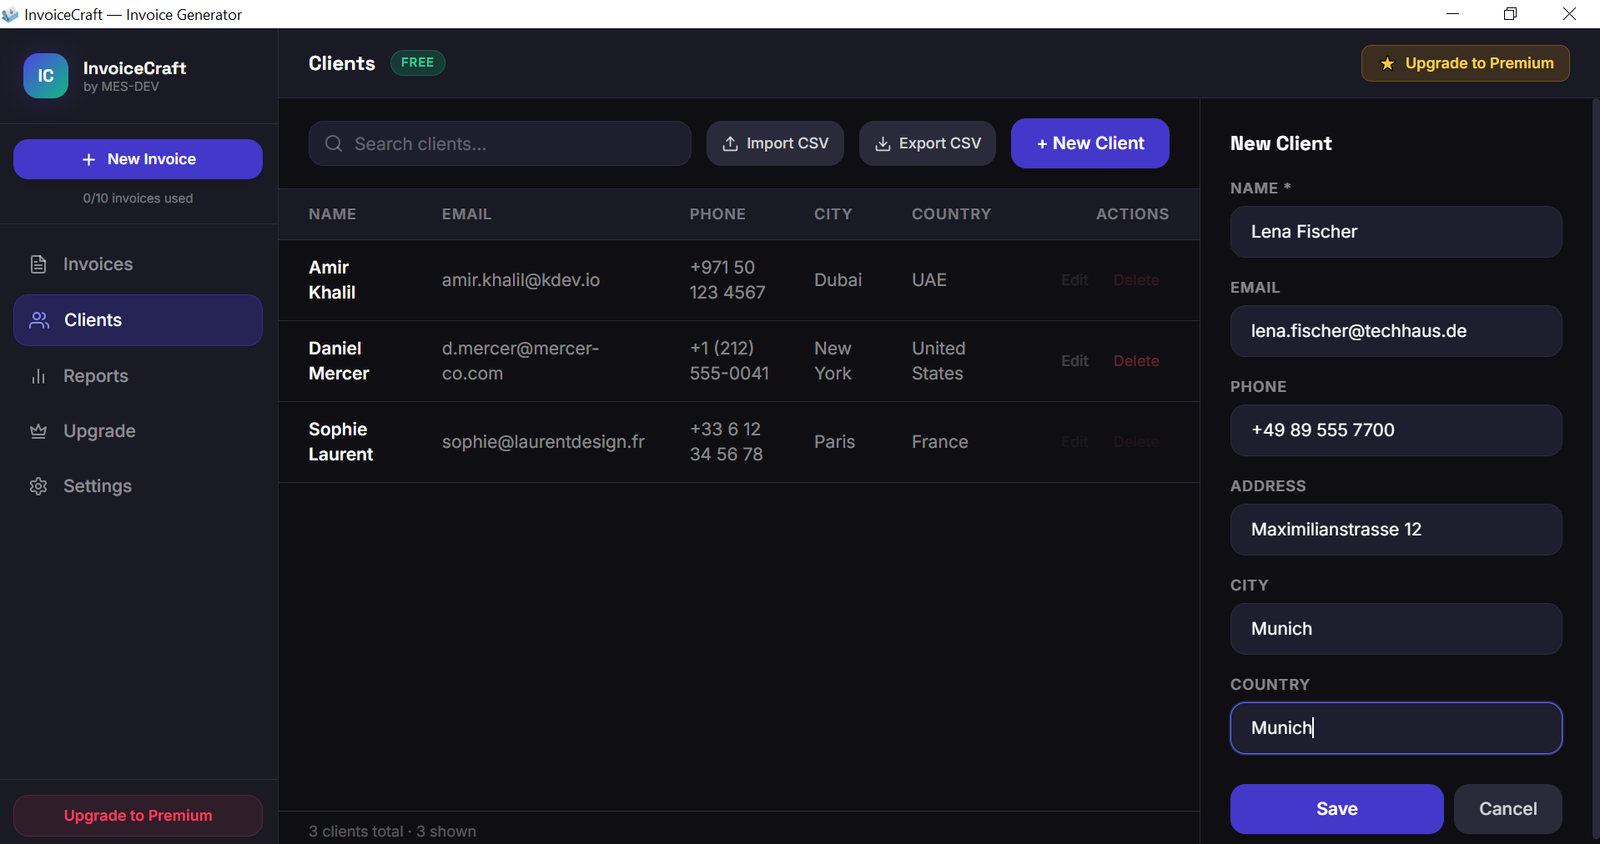The width and height of the screenshot is (1600, 844).
Task: Click the download icon on Export CSV
Action: pos(883,144)
